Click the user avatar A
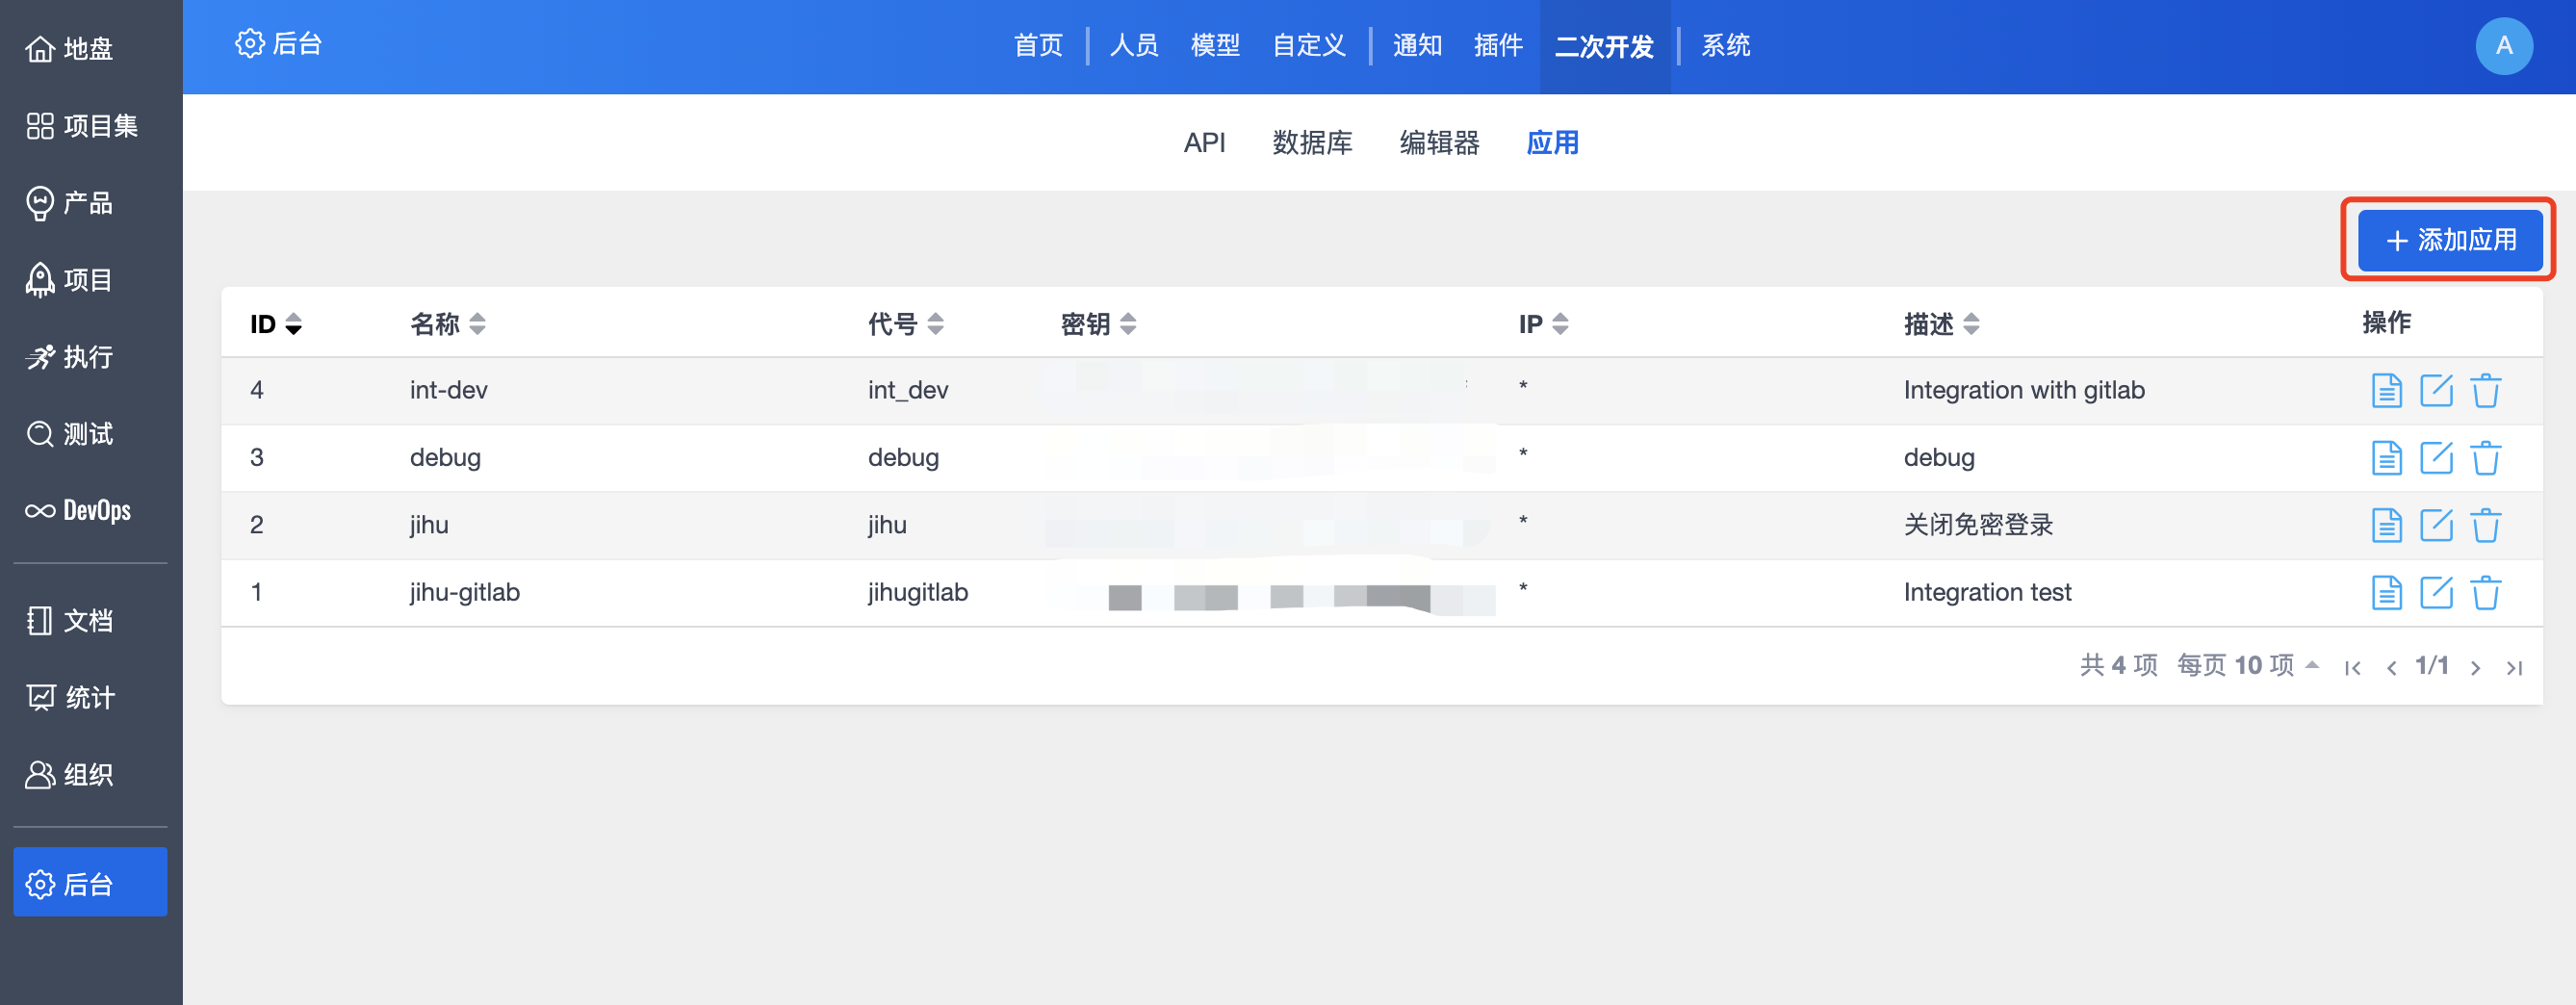This screenshot has height=1005, width=2576. tap(2503, 46)
